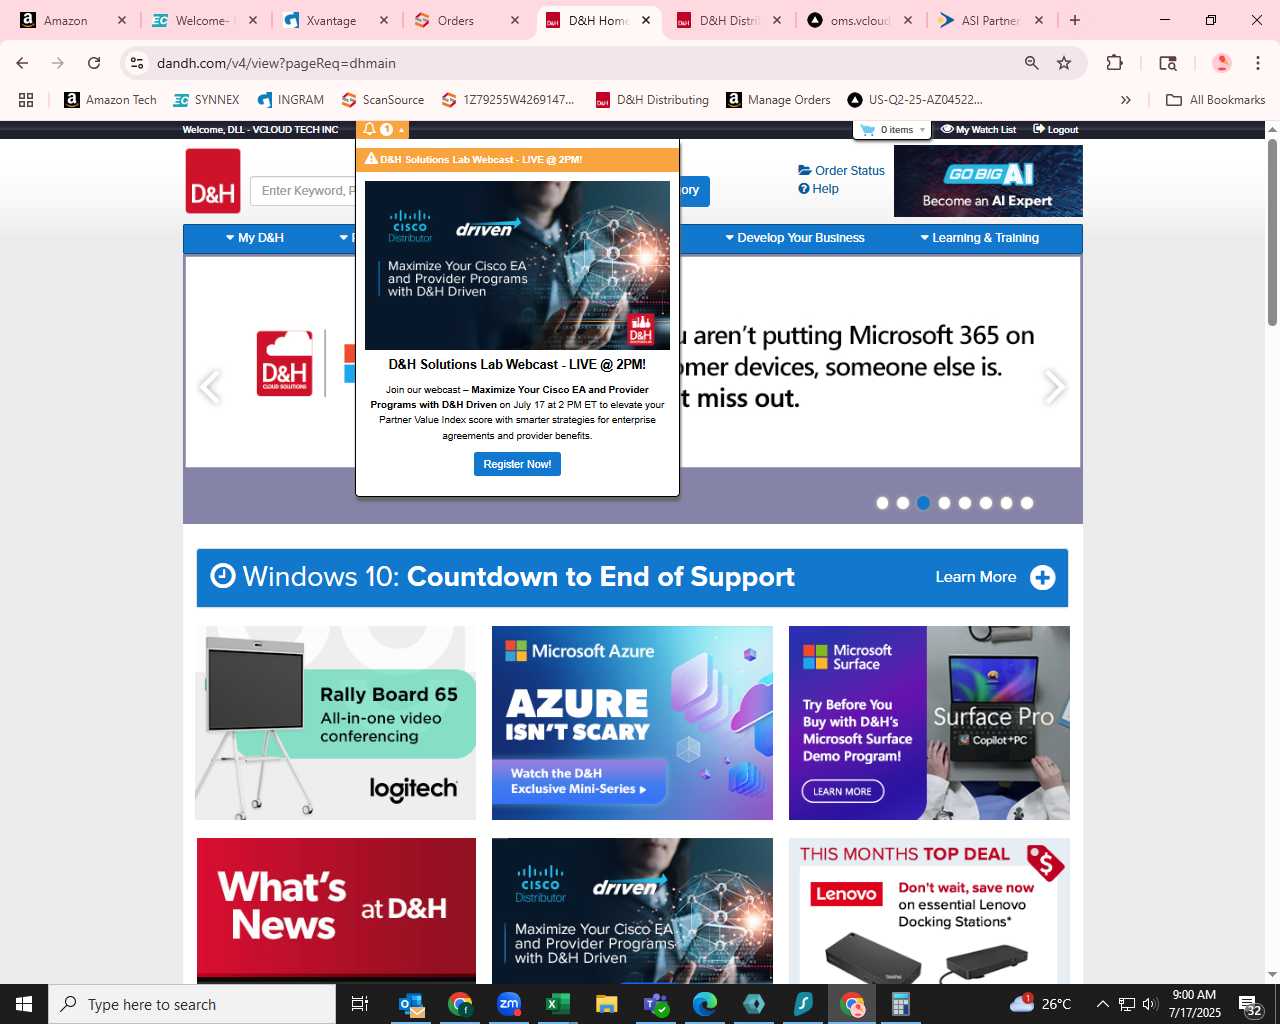The image size is (1280, 1024).
Task: Bookmark this page with star icon
Action: (1064, 63)
